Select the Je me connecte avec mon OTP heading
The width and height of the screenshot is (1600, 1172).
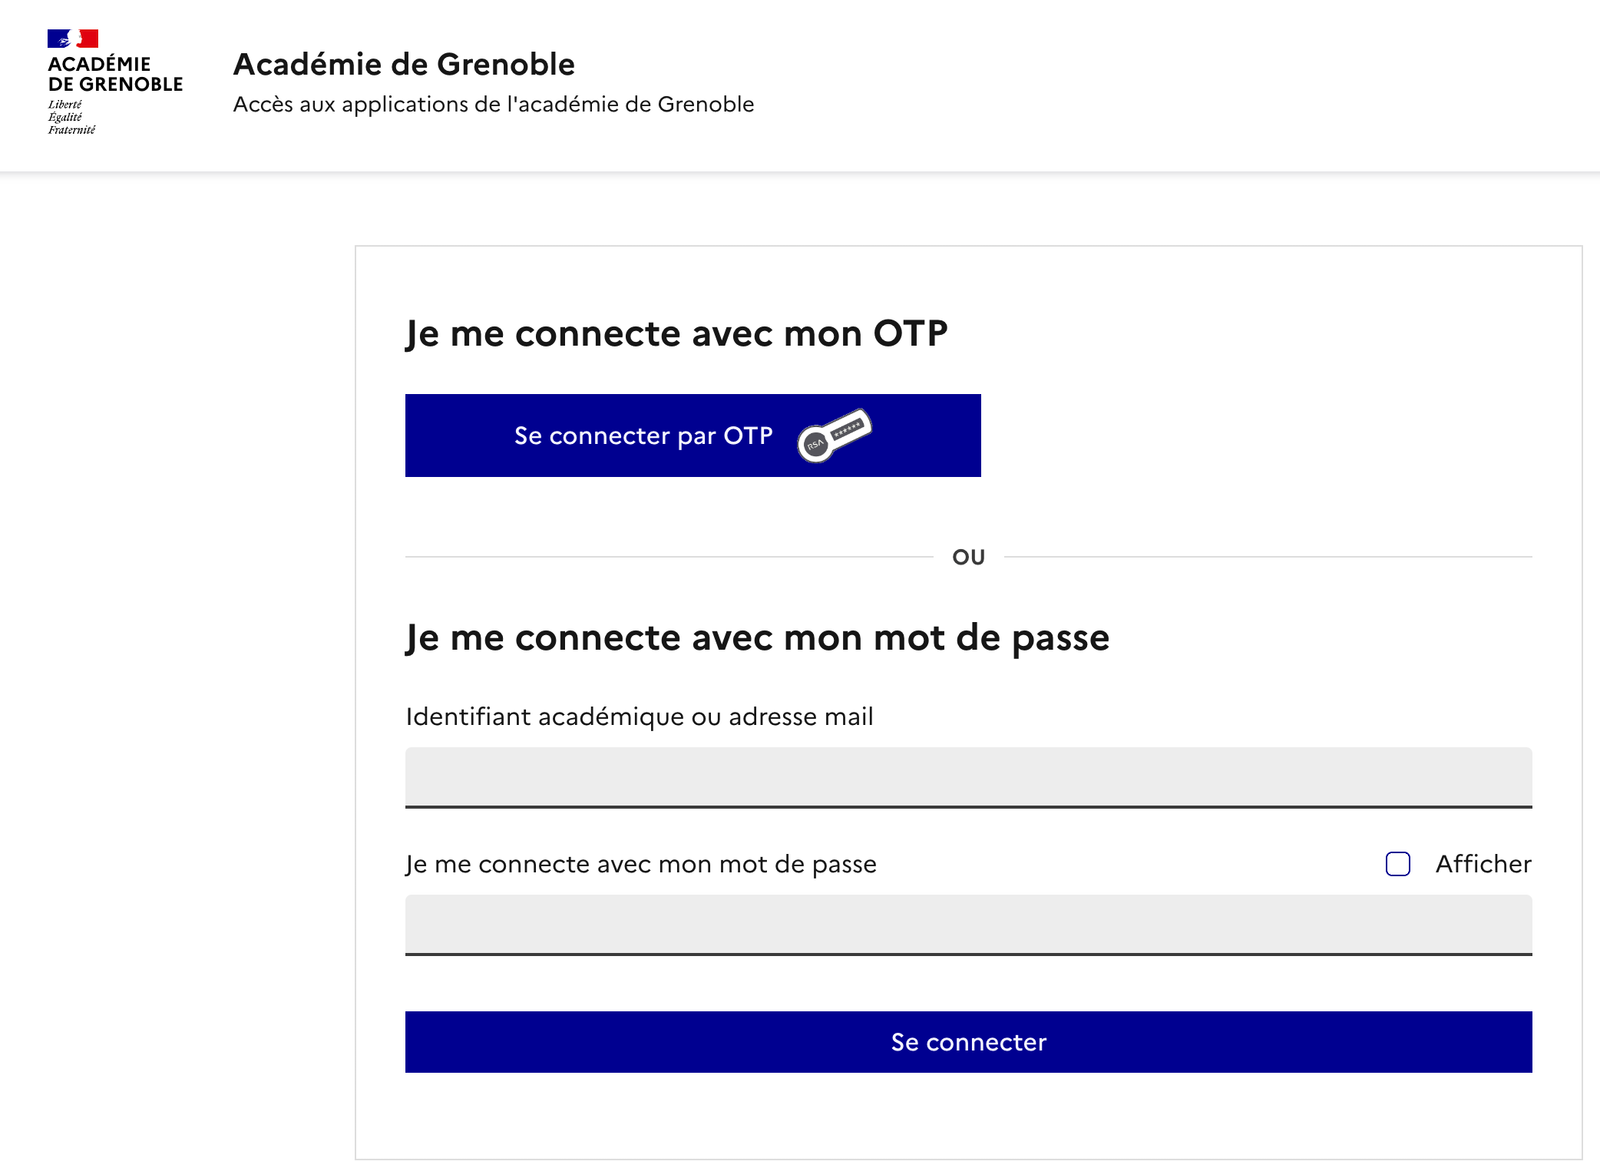pyautogui.click(x=676, y=333)
